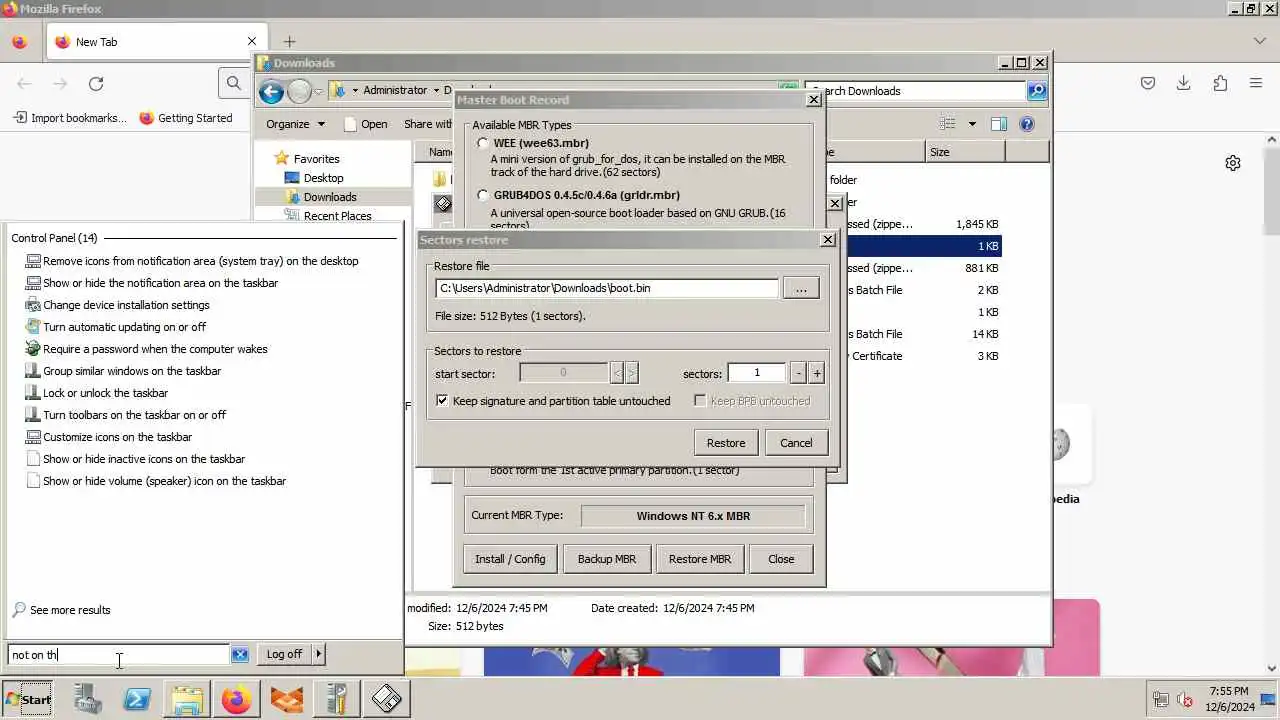Screen dimensions: 1280x720
Task: Select Desktop under Favorites
Action: 323,178
